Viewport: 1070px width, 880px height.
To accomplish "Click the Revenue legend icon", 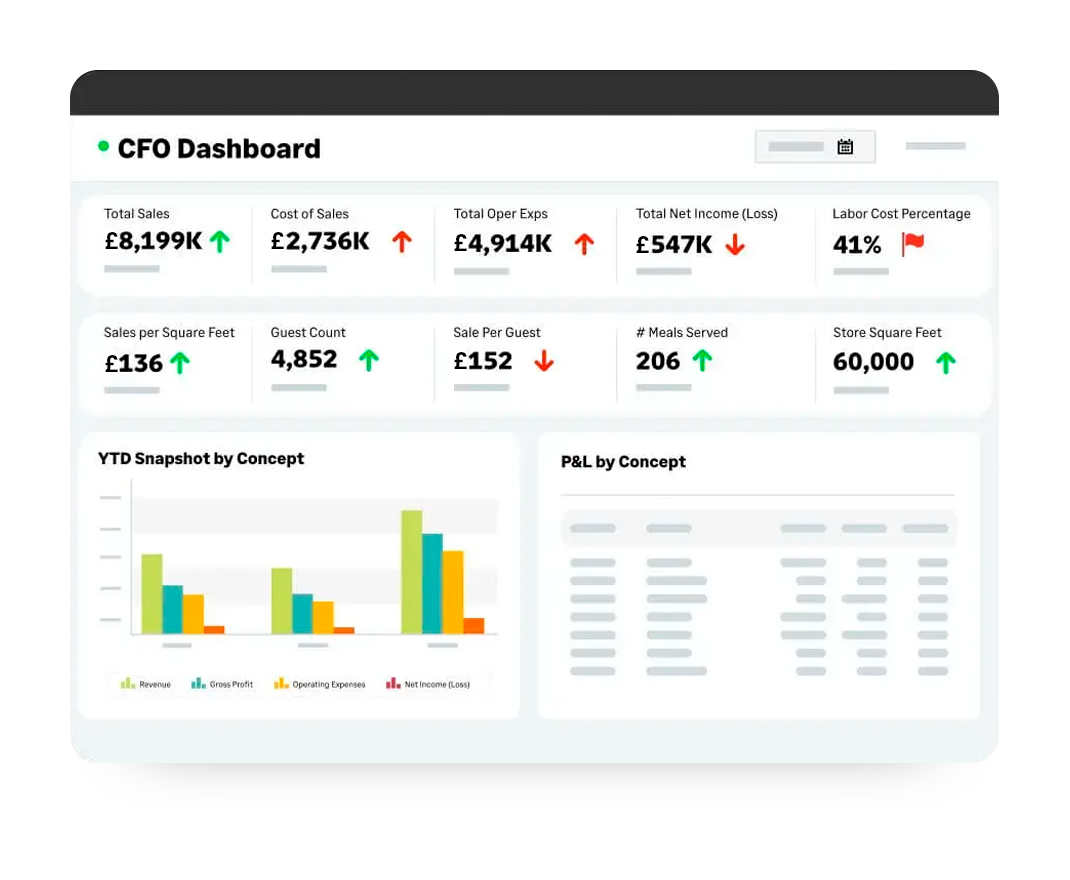I will point(128,683).
